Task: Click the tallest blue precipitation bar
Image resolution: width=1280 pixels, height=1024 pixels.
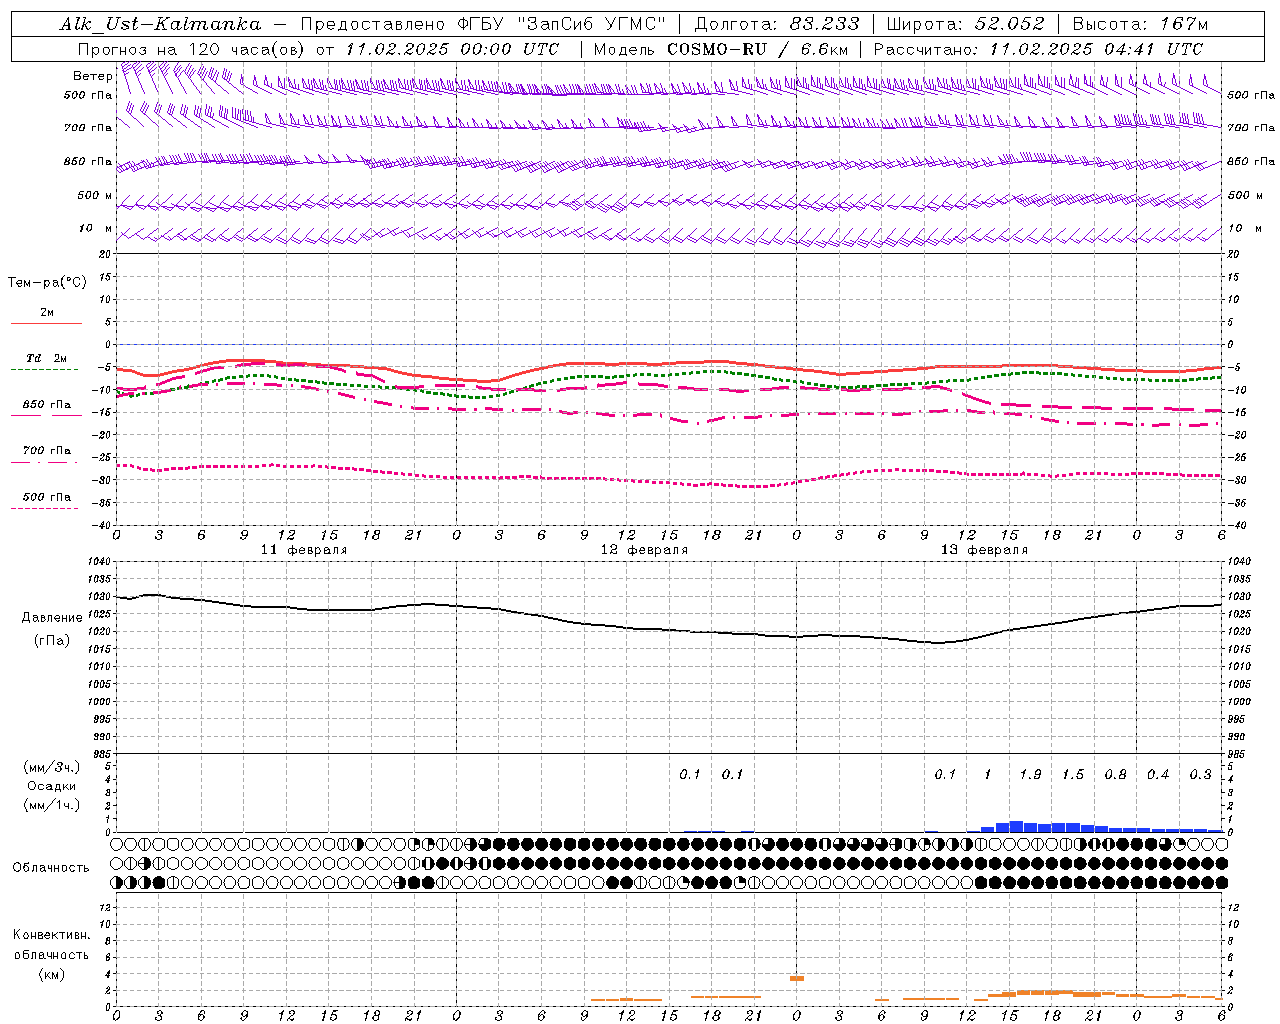Action: 1016,826
